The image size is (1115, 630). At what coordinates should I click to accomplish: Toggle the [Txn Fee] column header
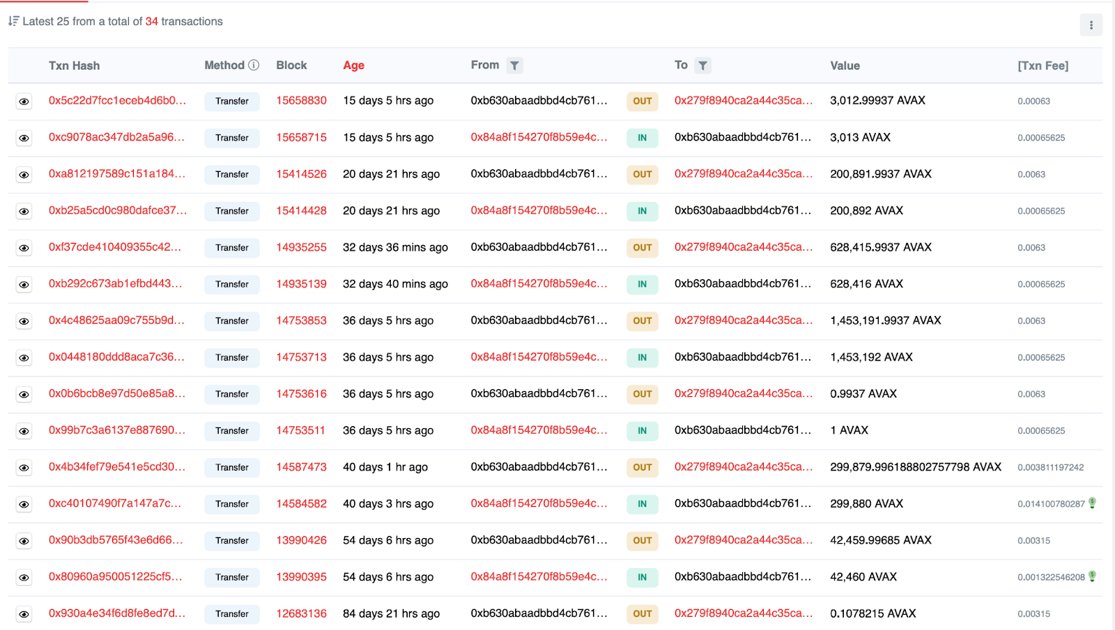click(1042, 65)
